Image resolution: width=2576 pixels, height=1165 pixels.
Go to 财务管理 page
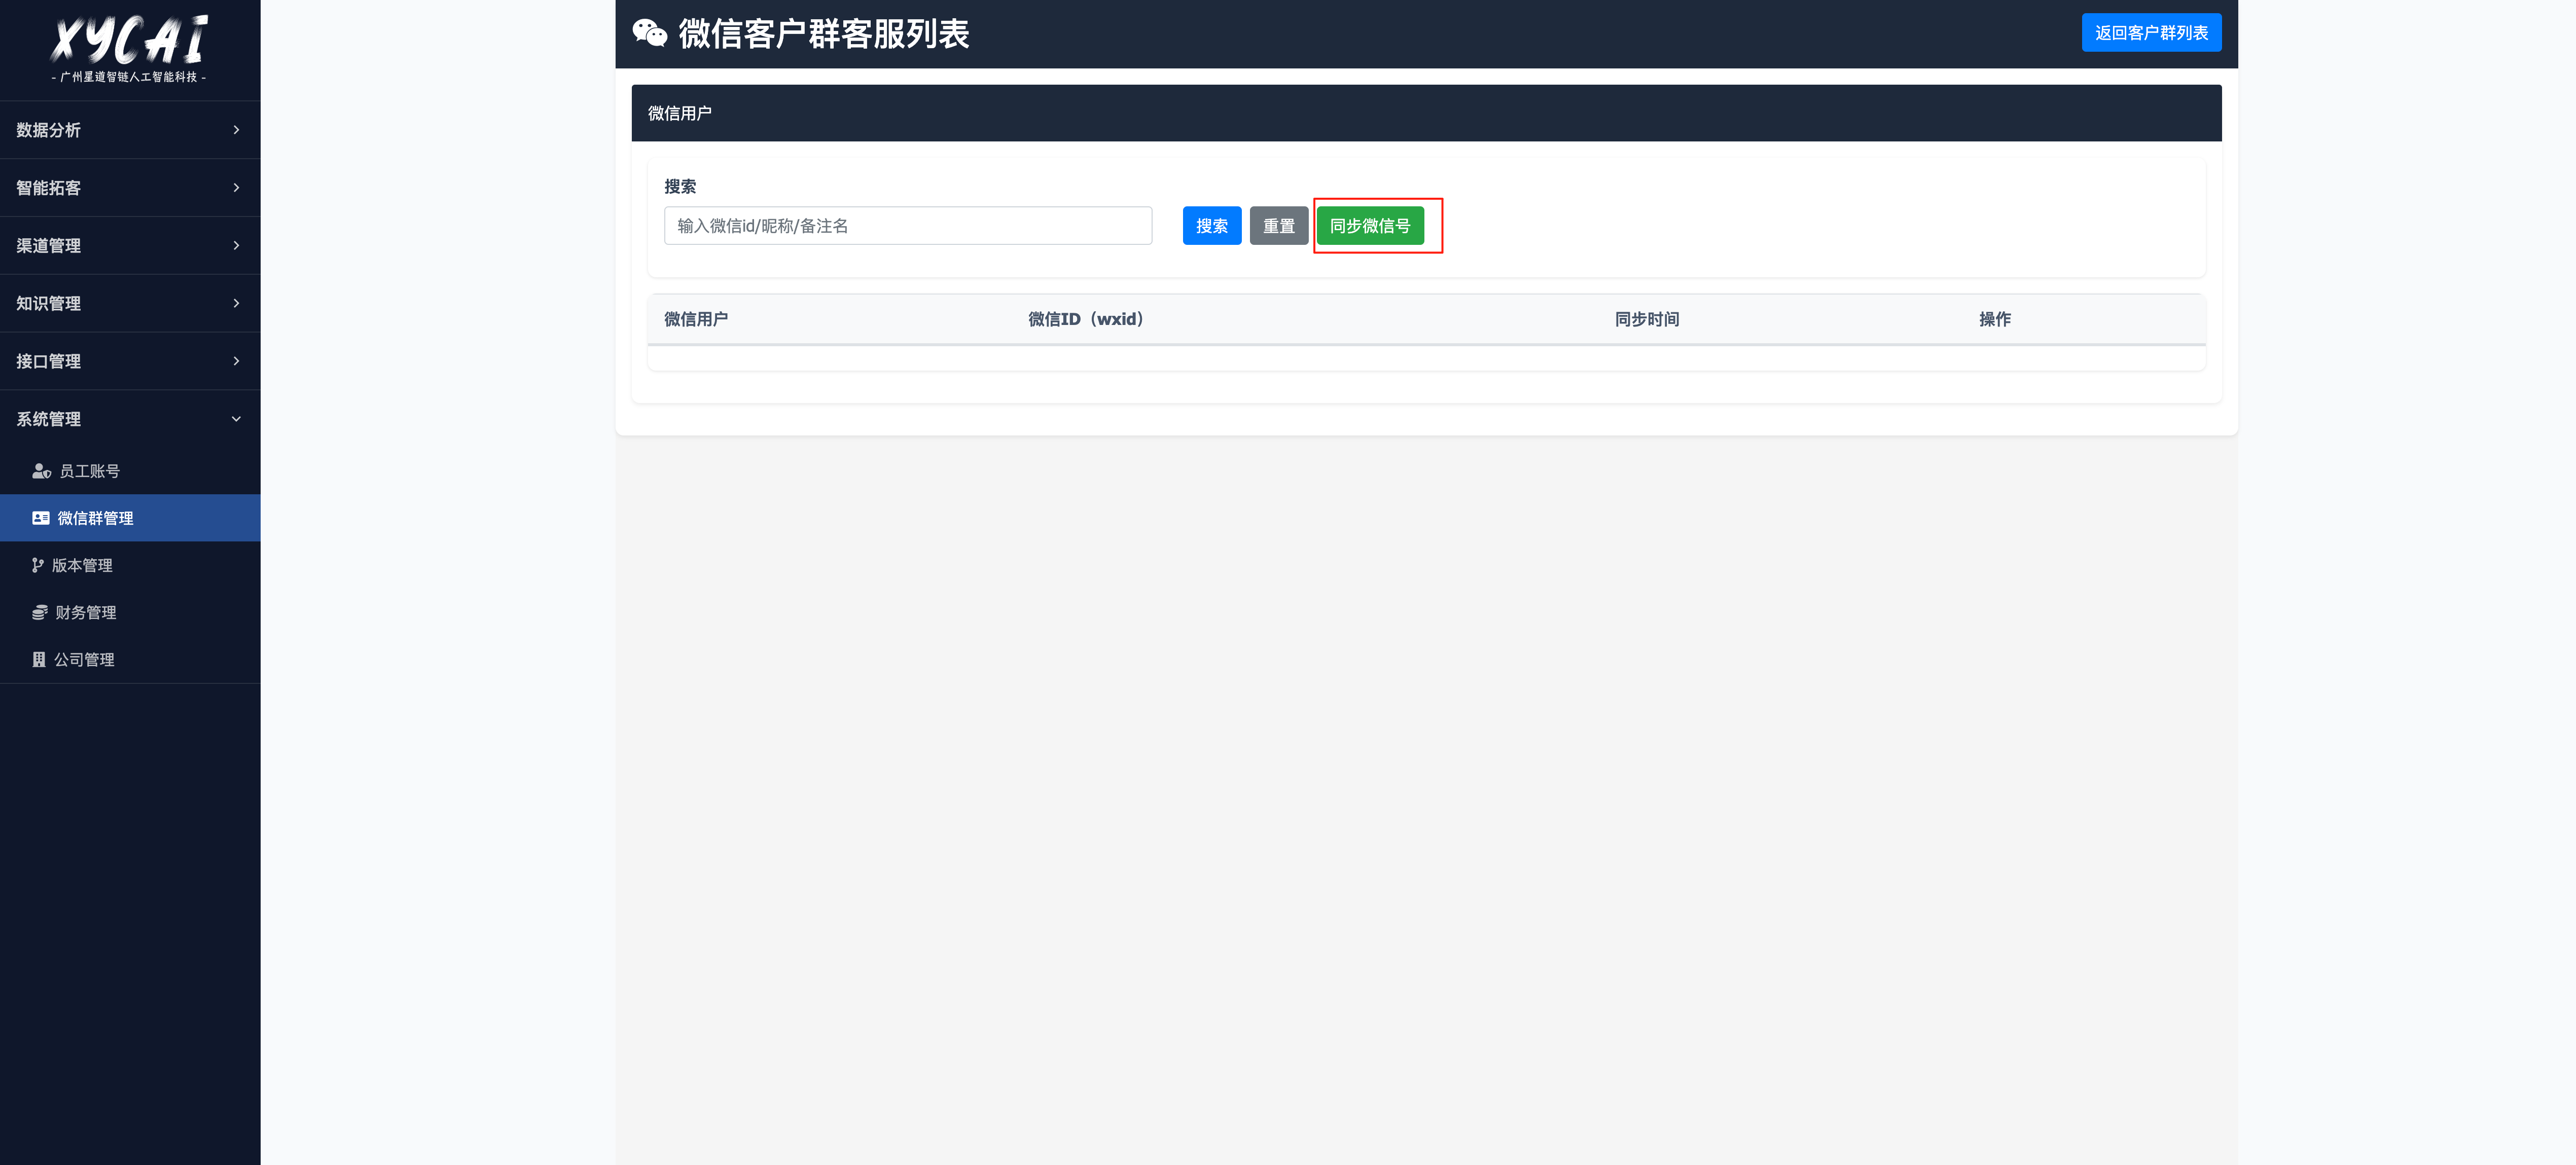130,612
